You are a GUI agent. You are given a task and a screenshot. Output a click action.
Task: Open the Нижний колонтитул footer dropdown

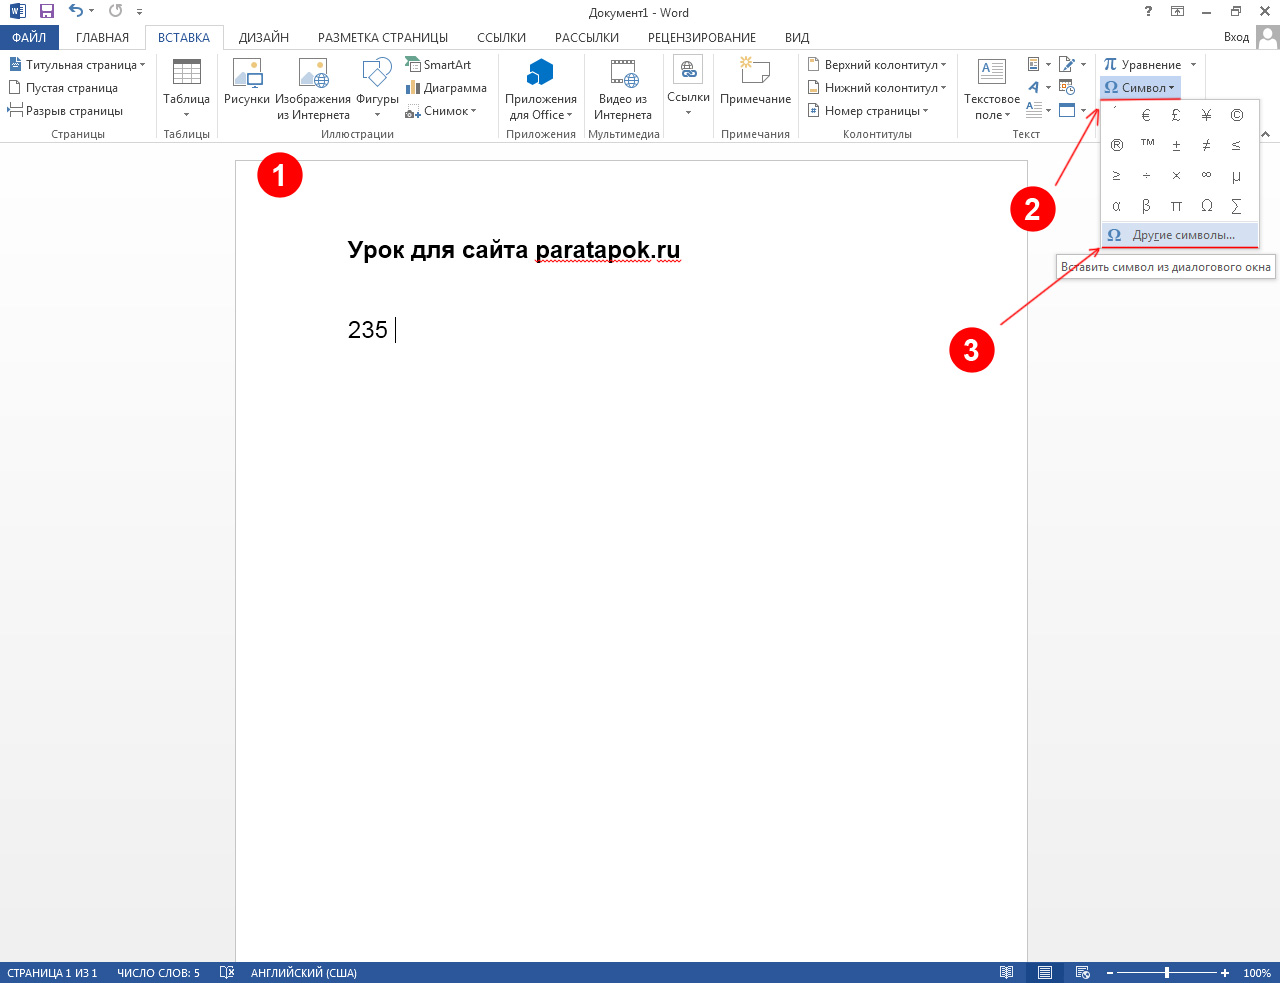pyautogui.click(x=877, y=88)
